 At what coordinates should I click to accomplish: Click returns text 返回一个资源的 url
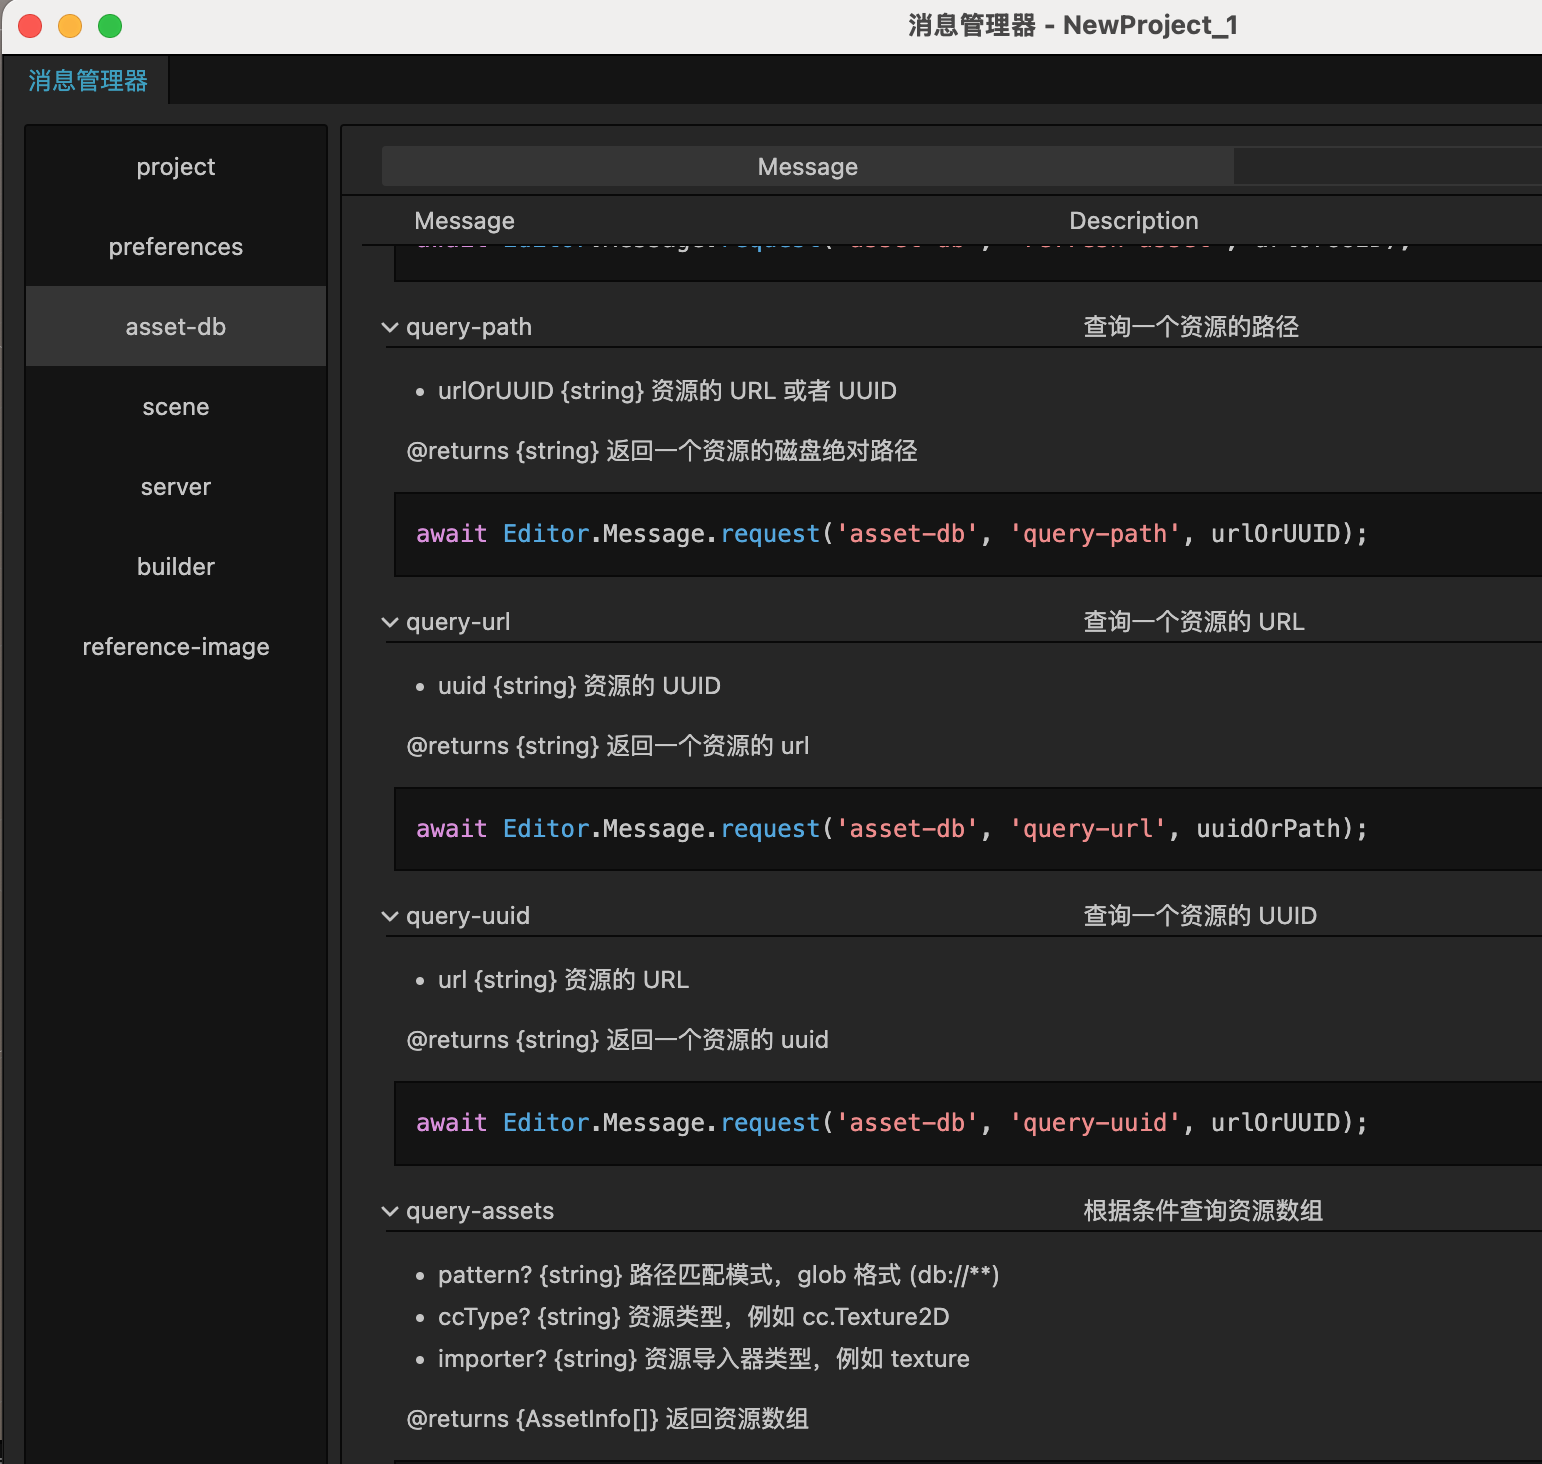coord(708,746)
